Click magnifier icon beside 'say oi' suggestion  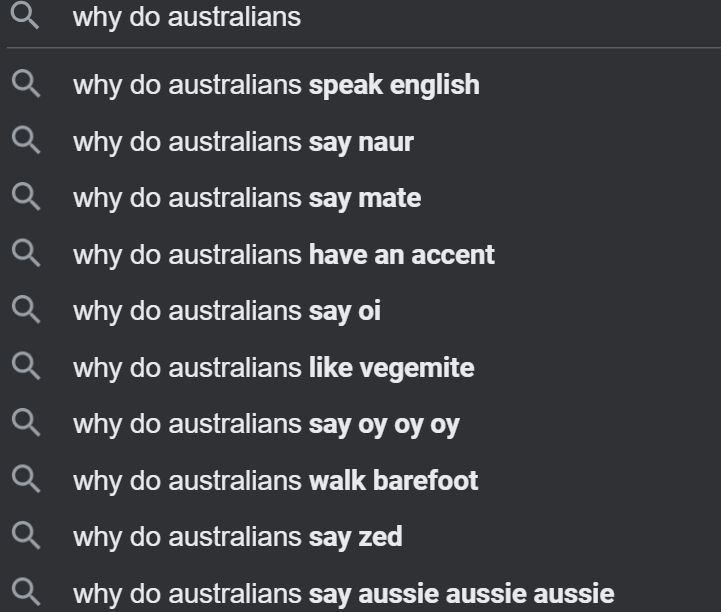point(26,309)
